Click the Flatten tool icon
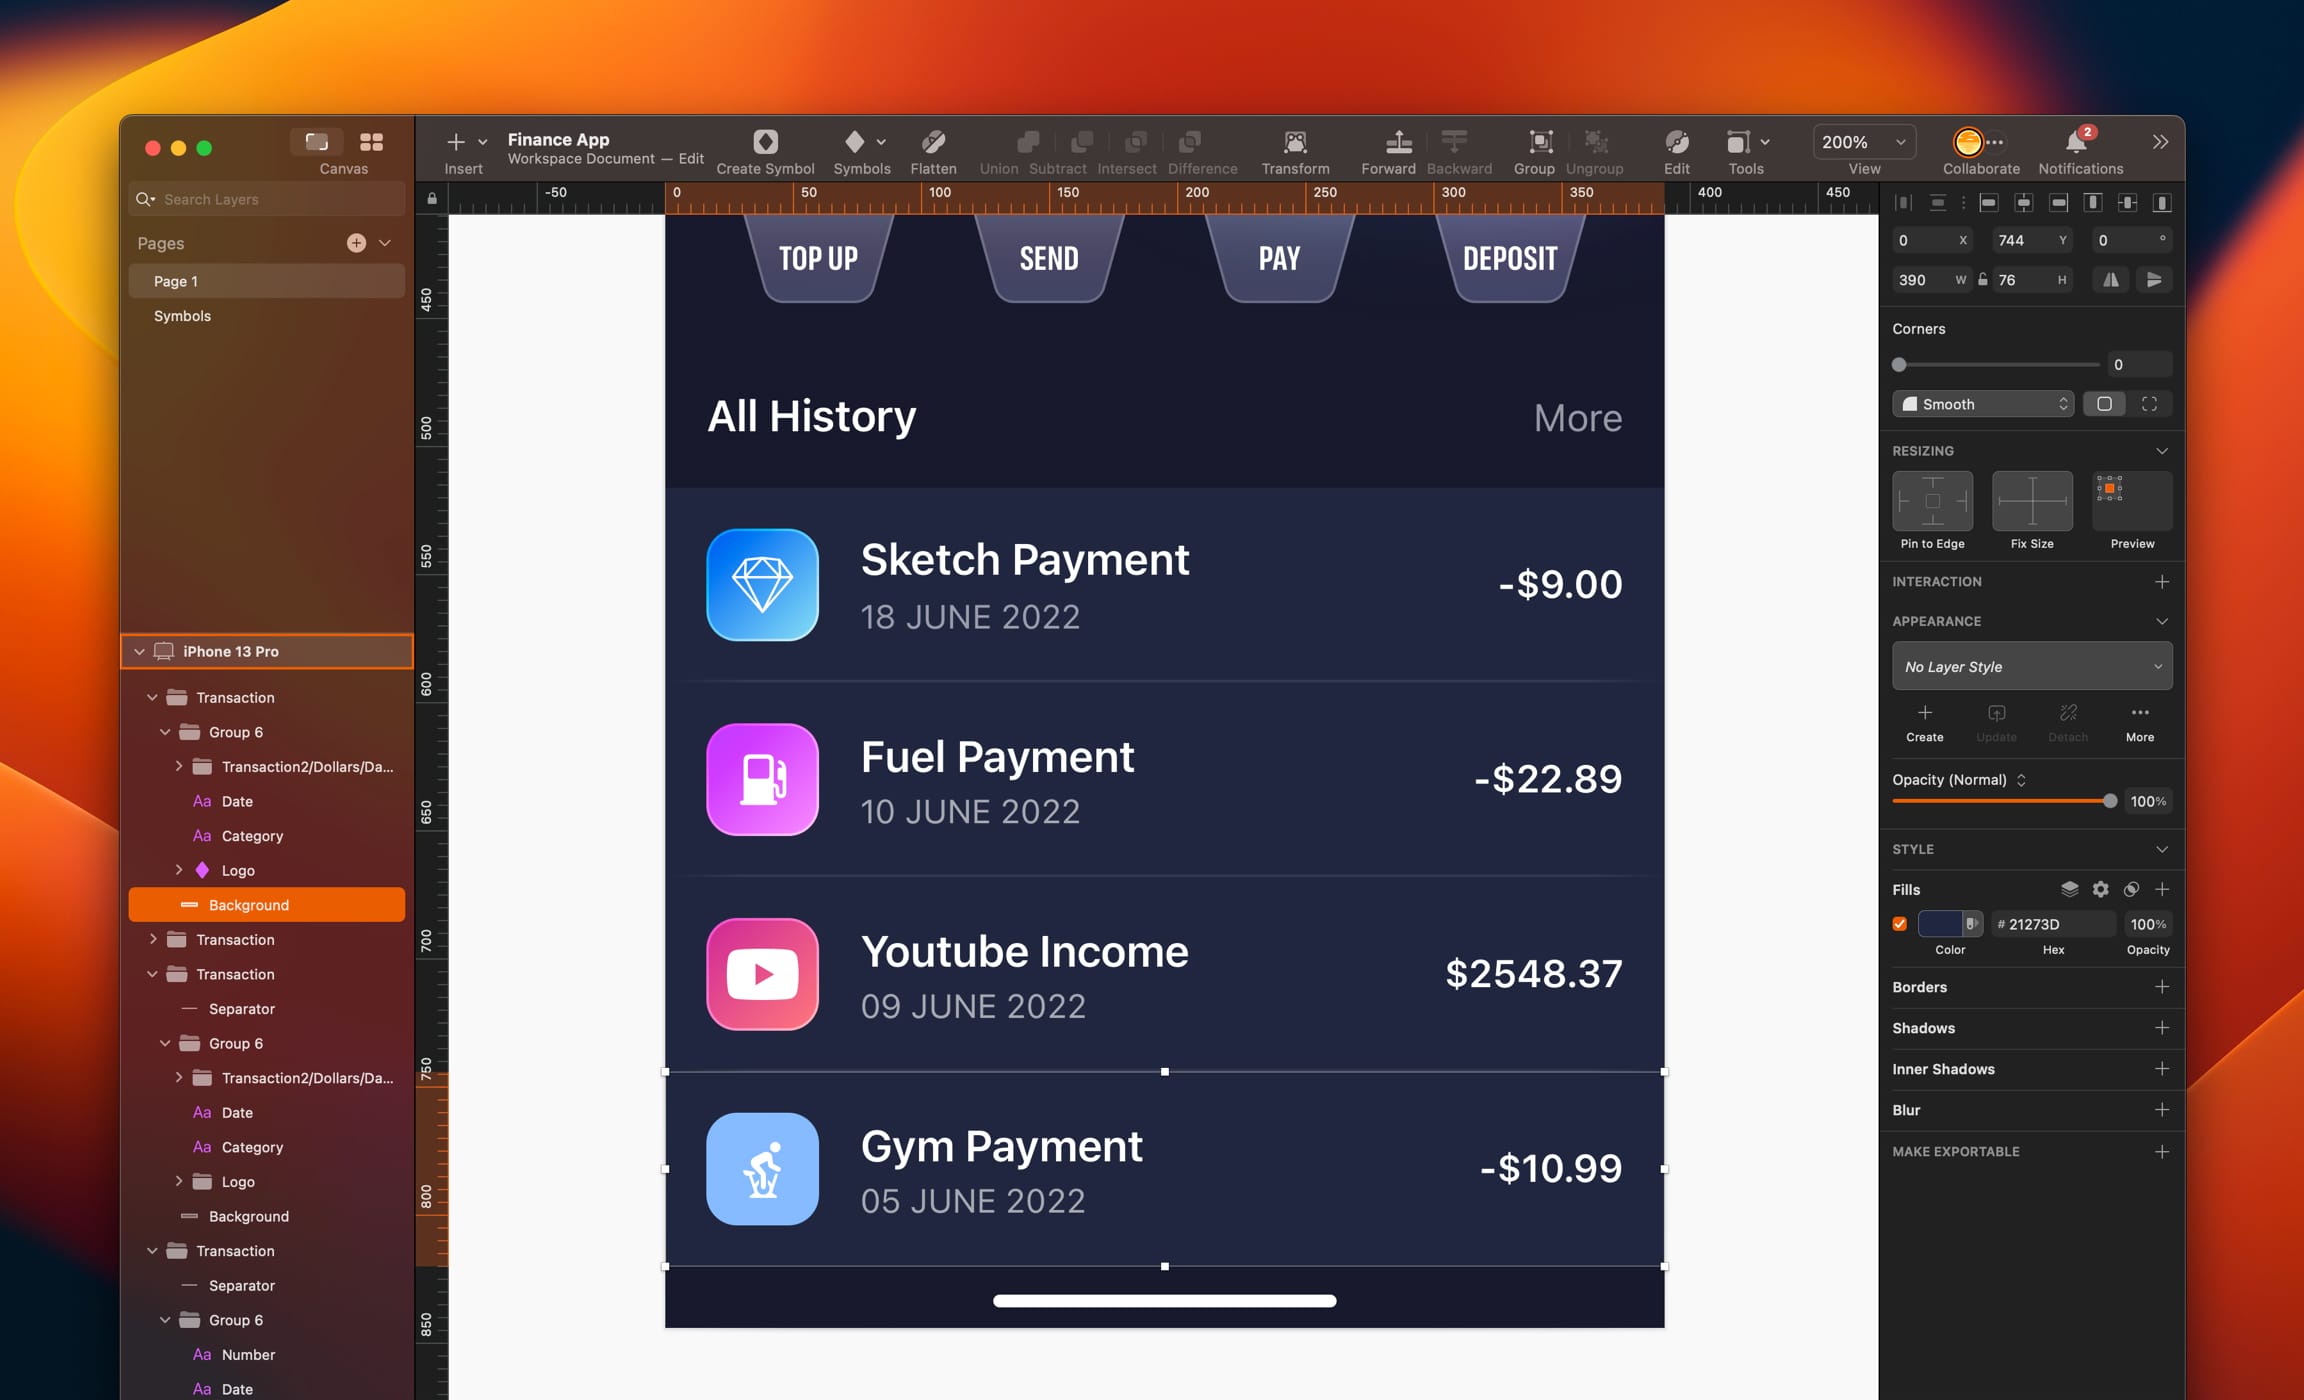 pos(932,142)
